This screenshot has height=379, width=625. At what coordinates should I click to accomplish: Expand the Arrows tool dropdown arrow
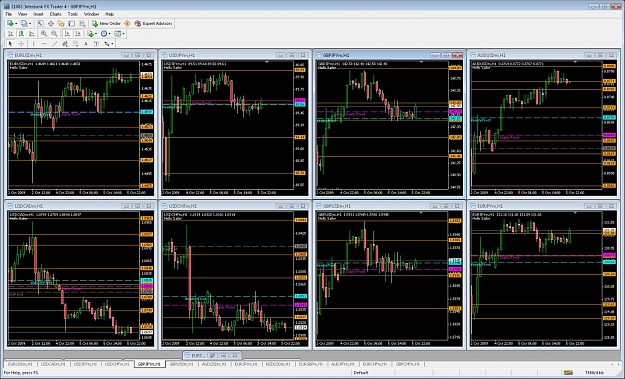click(x=112, y=44)
